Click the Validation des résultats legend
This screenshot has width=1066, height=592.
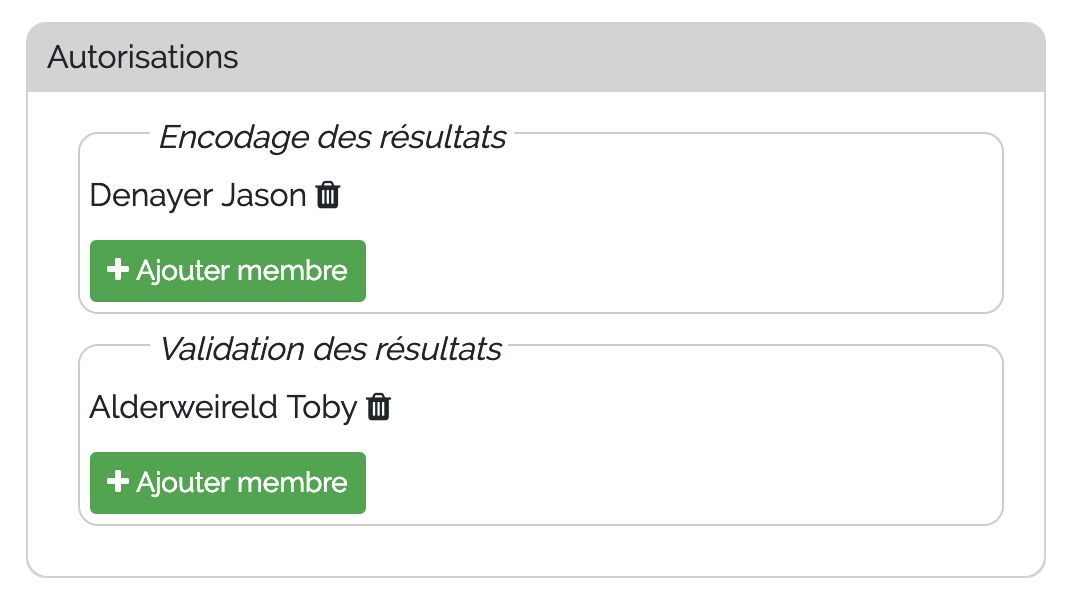pos(330,349)
